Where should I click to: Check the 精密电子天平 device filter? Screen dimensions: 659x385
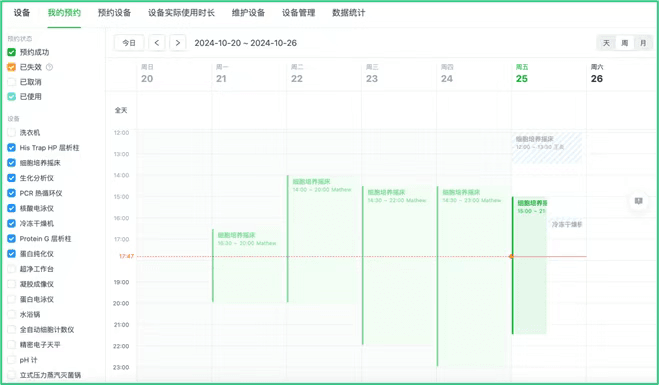pyautogui.click(x=11, y=345)
